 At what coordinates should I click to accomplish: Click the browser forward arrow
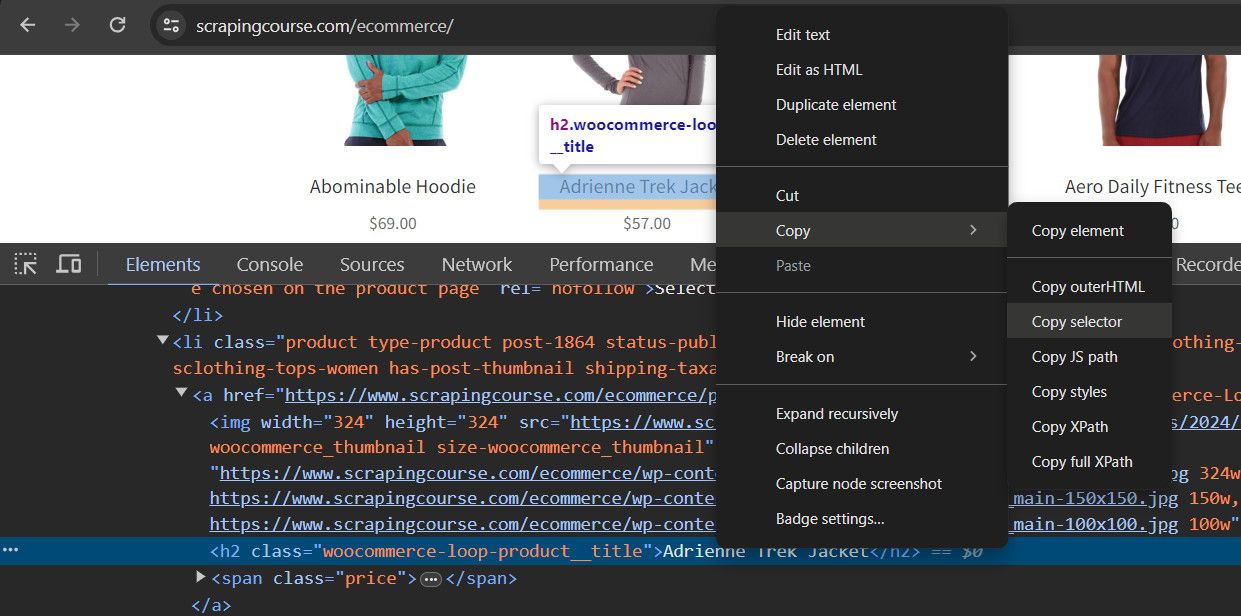[x=72, y=25]
